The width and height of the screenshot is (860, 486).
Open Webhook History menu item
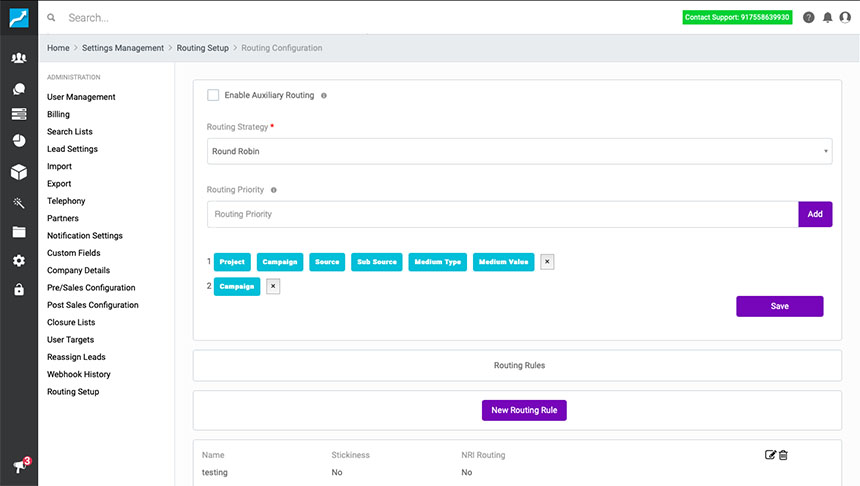point(79,374)
